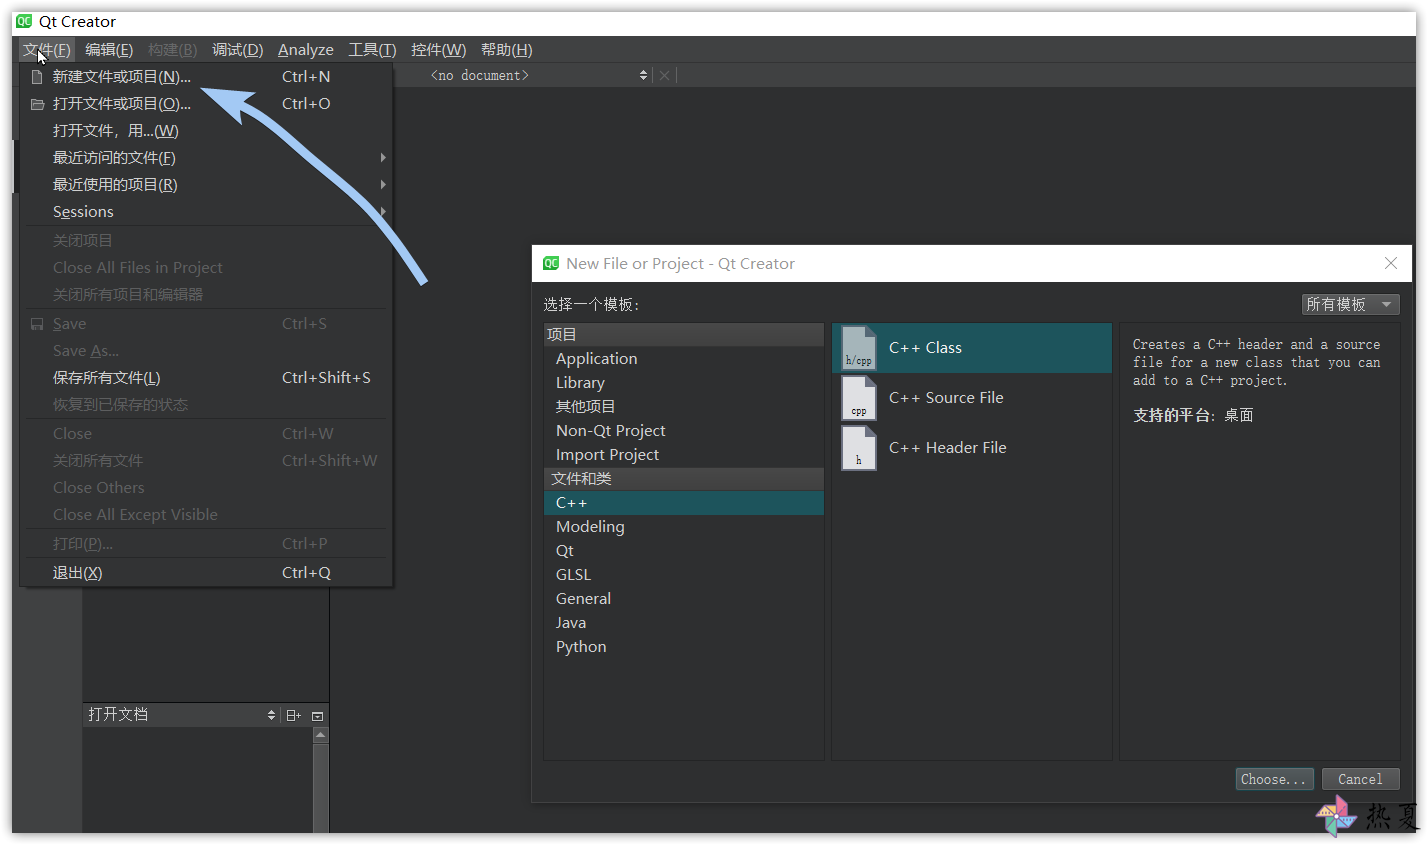Screen dimensions: 1428x845
Task: Click the Close All Except Visible entry
Action: [x=206, y=515]
